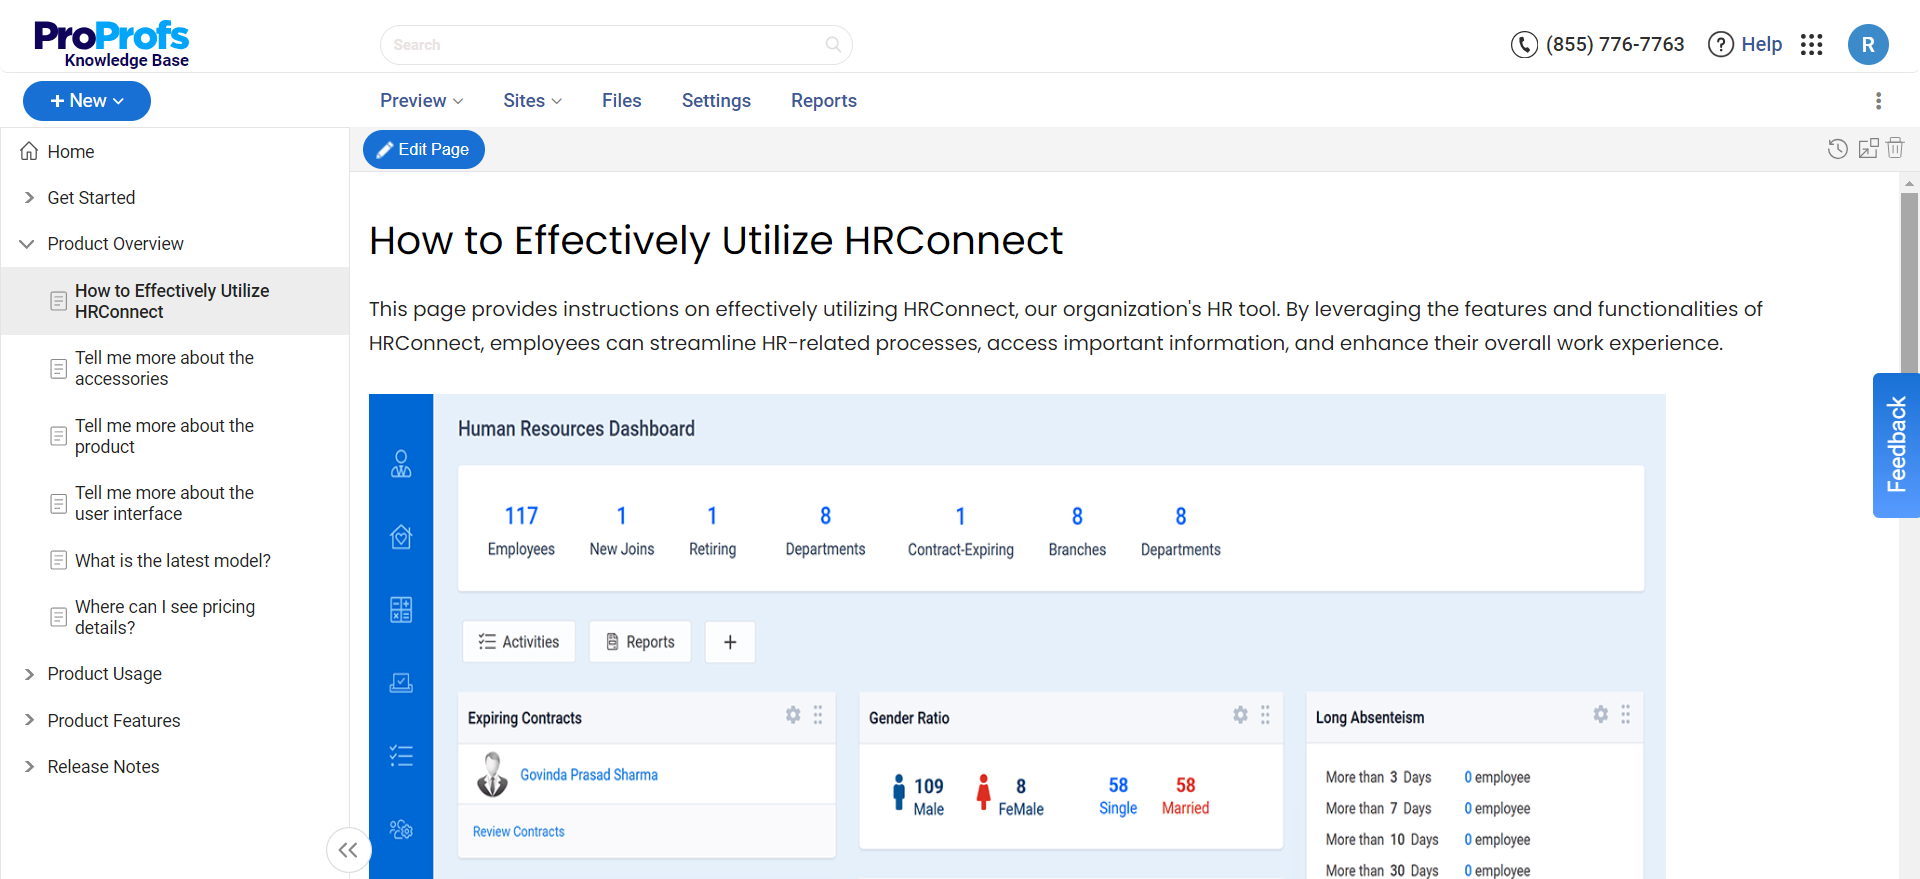
Task: Click the calculator grid icon in dashboard sidebar
Action: coord(401,610)
